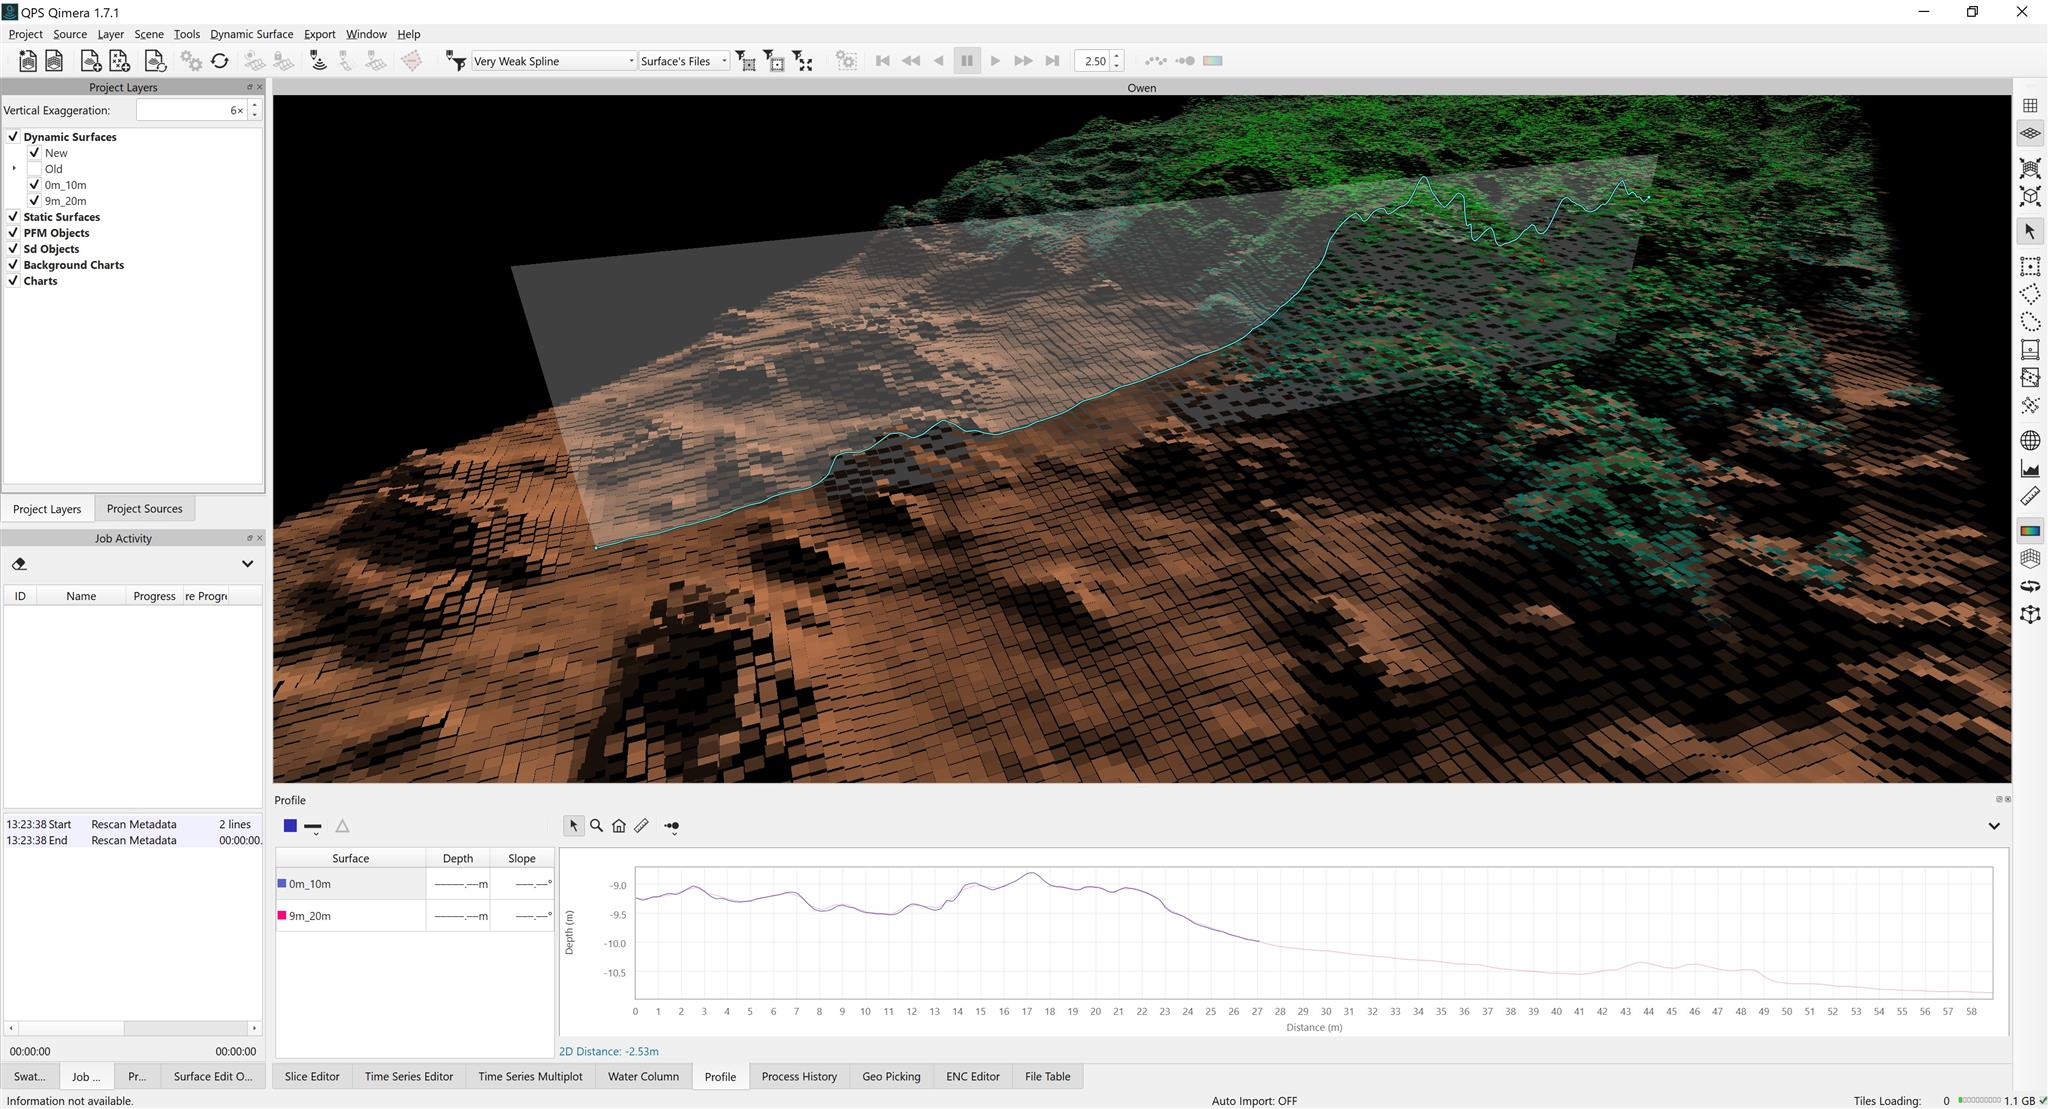Uncheck the 0m_10m dynamic surface layer
This screenshot has height=1109, width=2048.
(x=35, y=185)
